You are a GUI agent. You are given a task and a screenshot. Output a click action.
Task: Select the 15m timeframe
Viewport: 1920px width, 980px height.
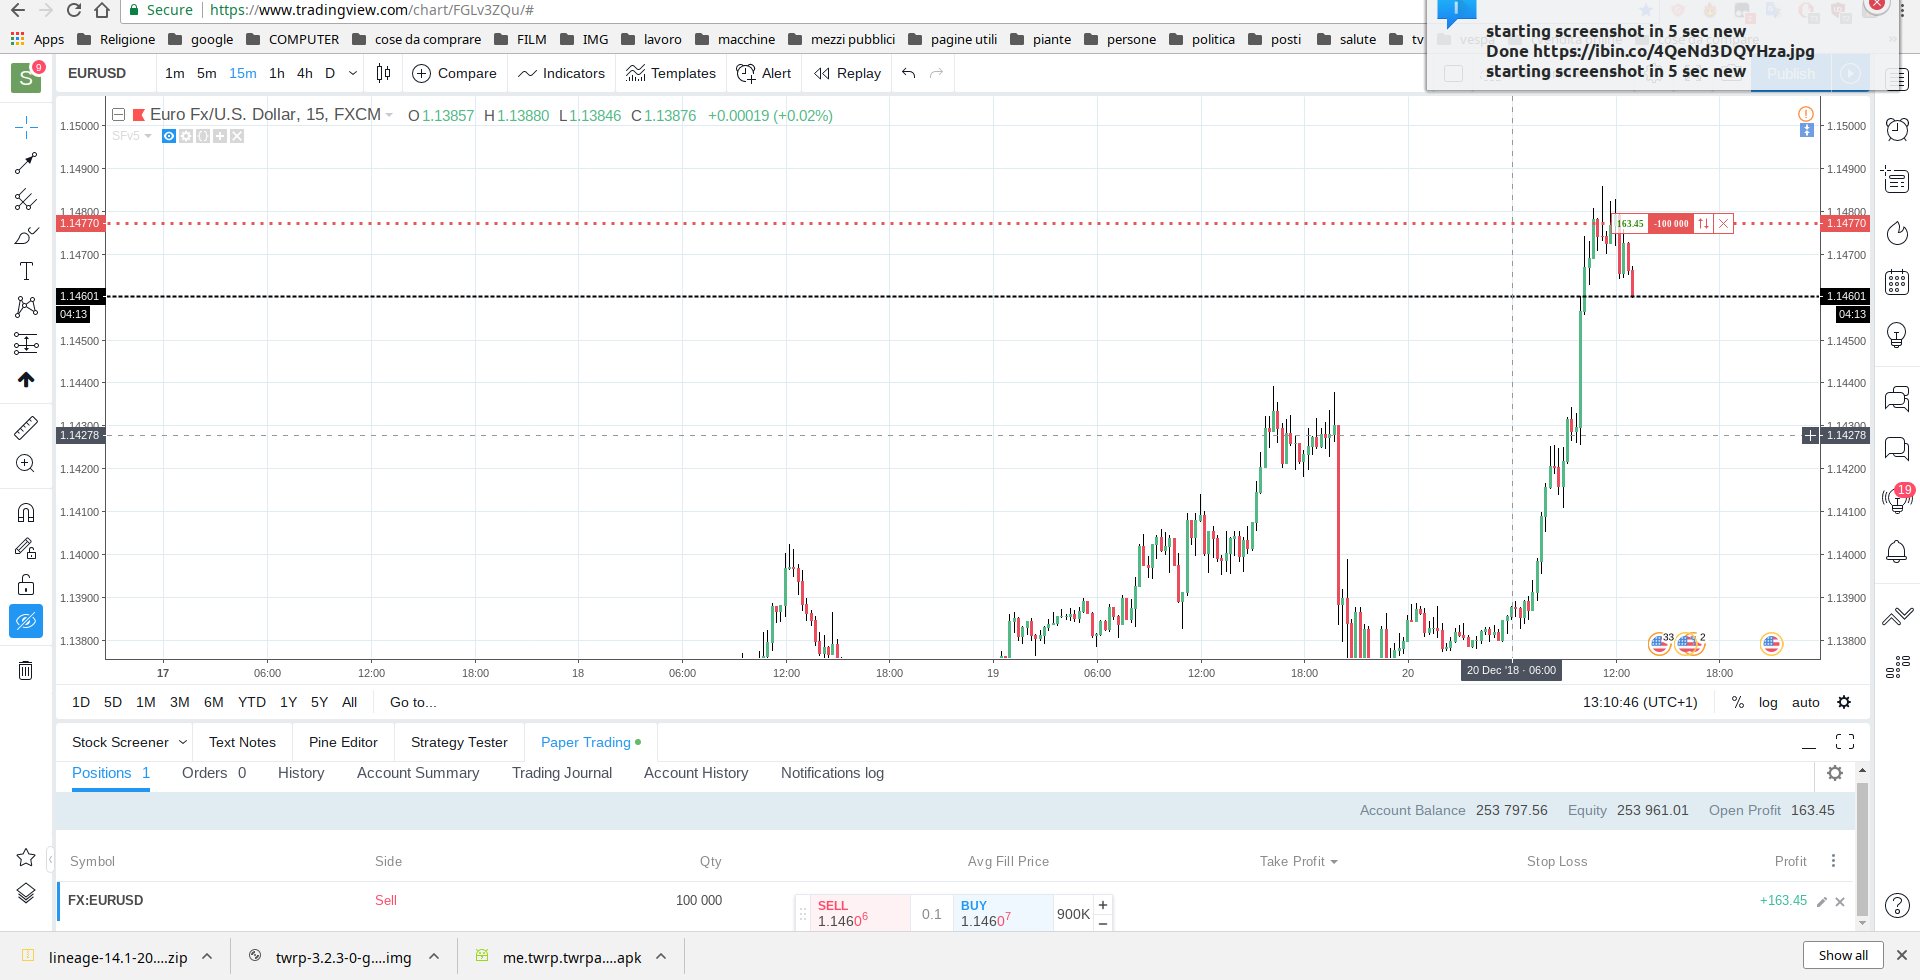coord(242,73)
